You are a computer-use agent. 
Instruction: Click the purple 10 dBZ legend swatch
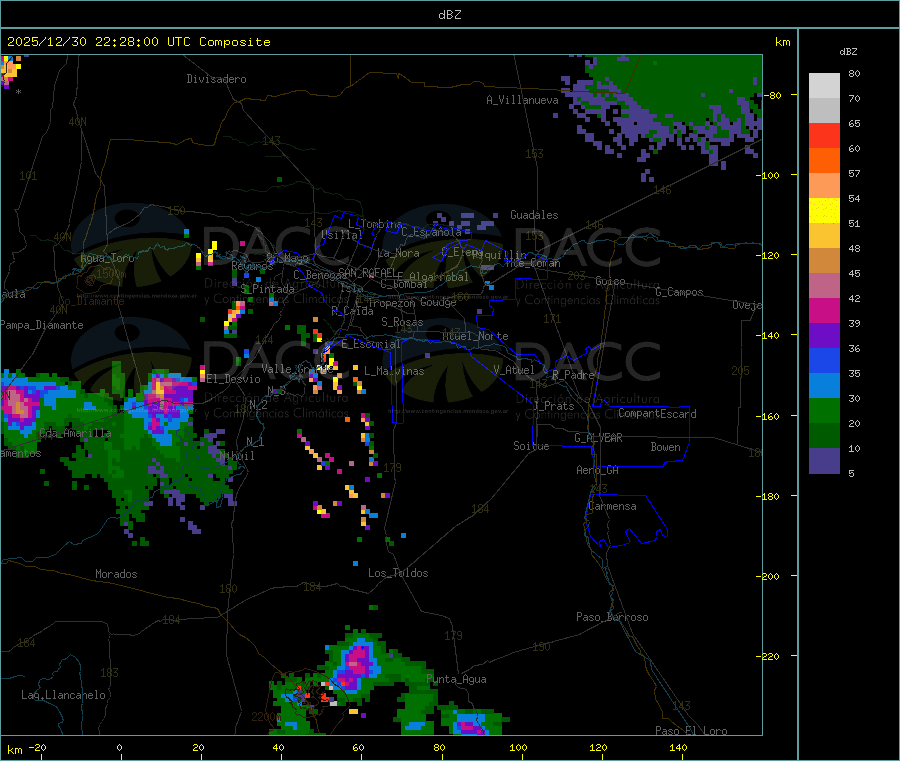pos(824,461)
